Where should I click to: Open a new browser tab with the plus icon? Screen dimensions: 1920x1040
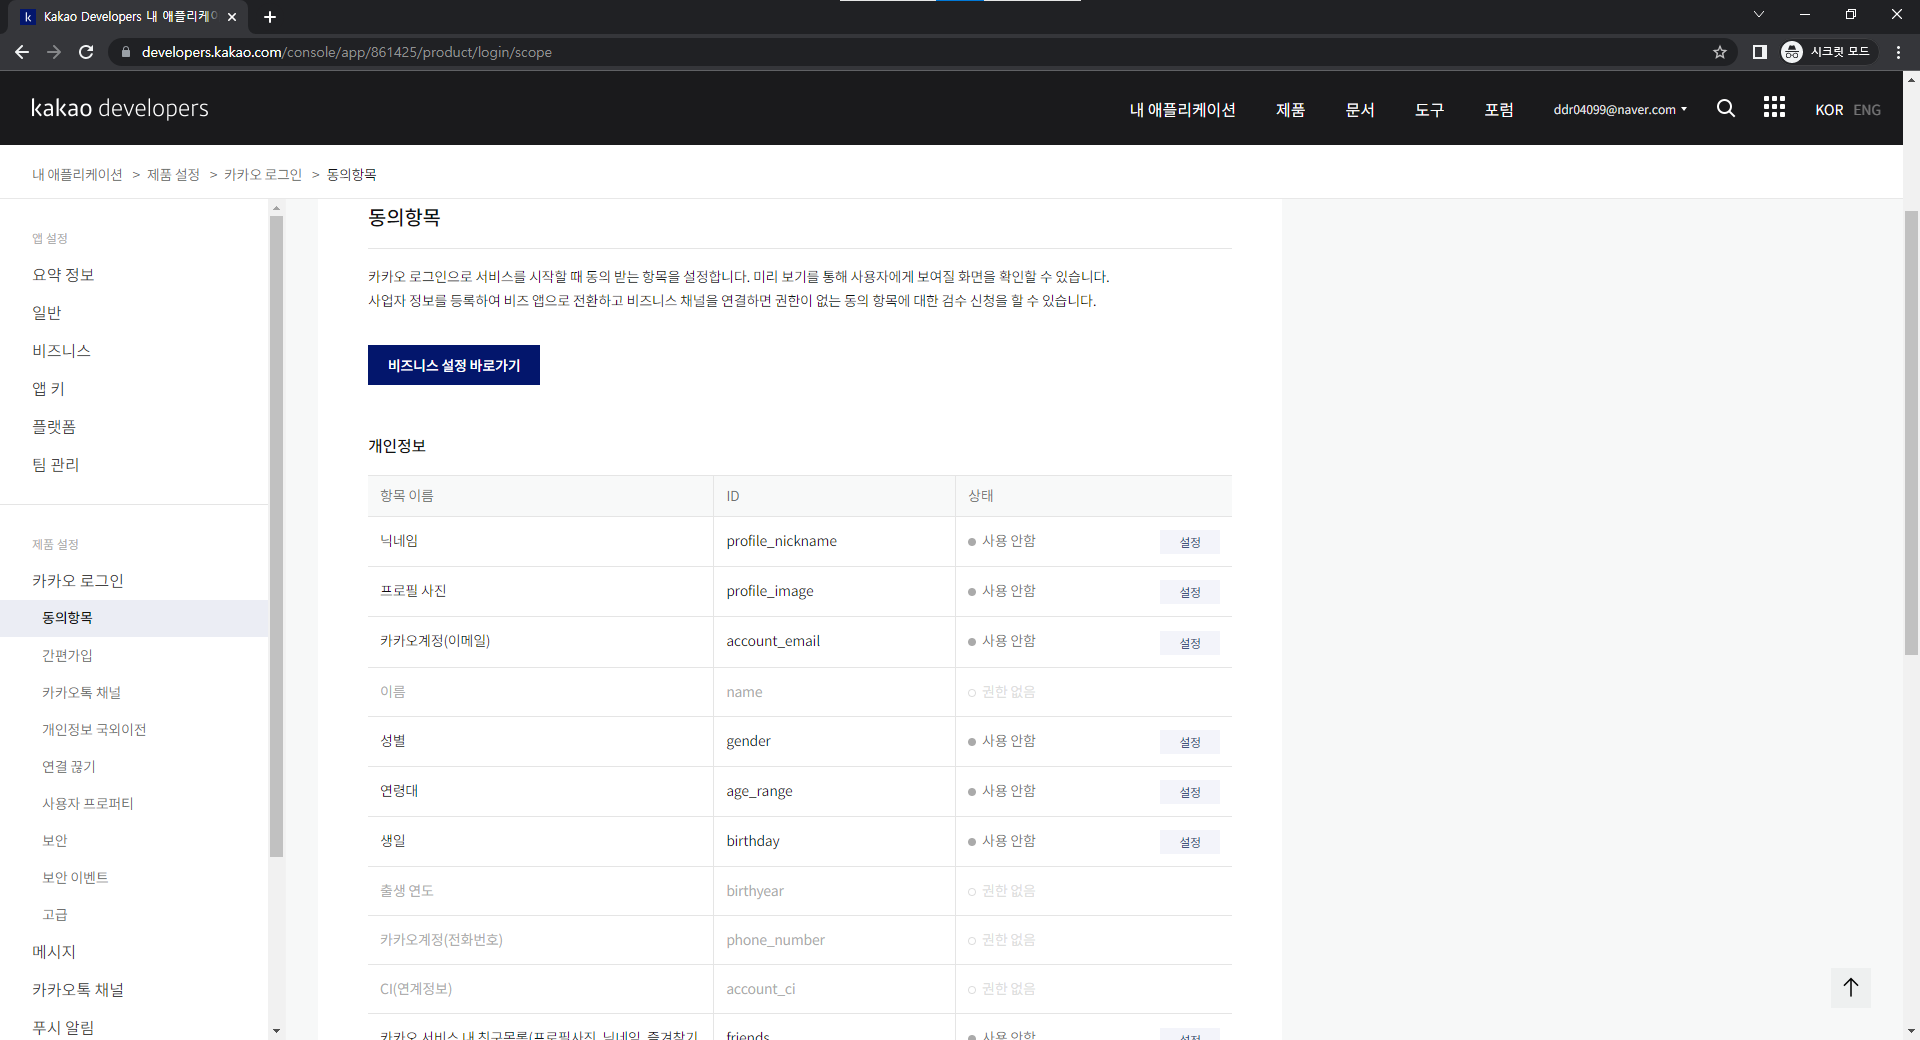point(270,17)
